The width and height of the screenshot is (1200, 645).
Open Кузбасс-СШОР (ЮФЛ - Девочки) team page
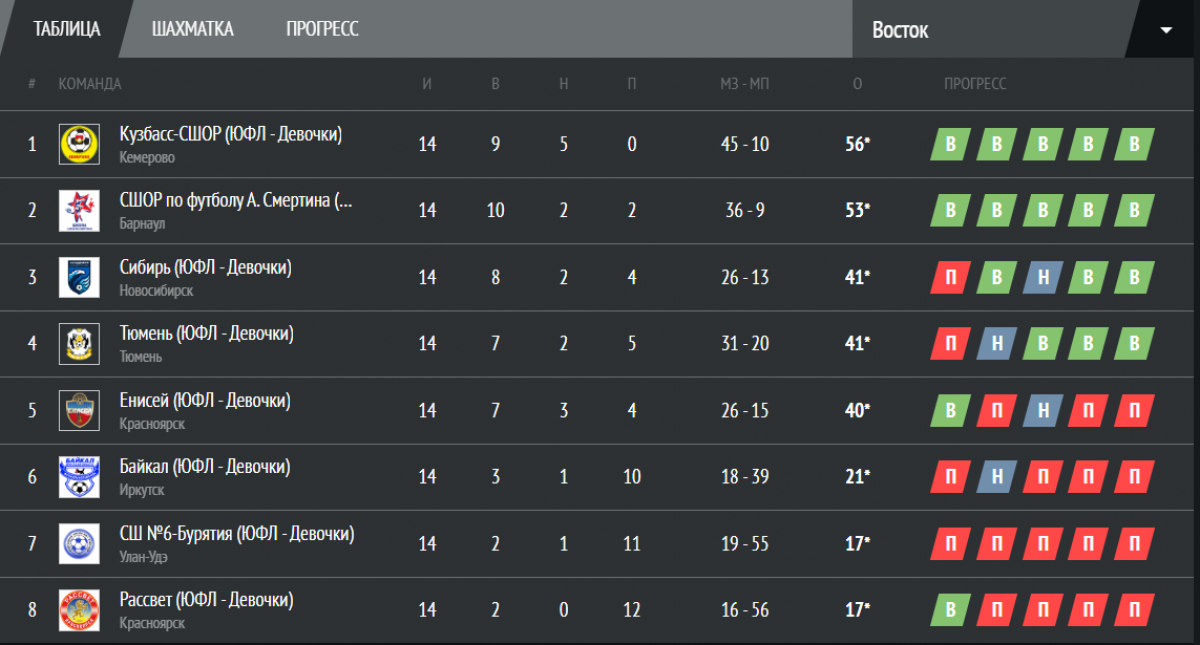[x=230, y=134]
